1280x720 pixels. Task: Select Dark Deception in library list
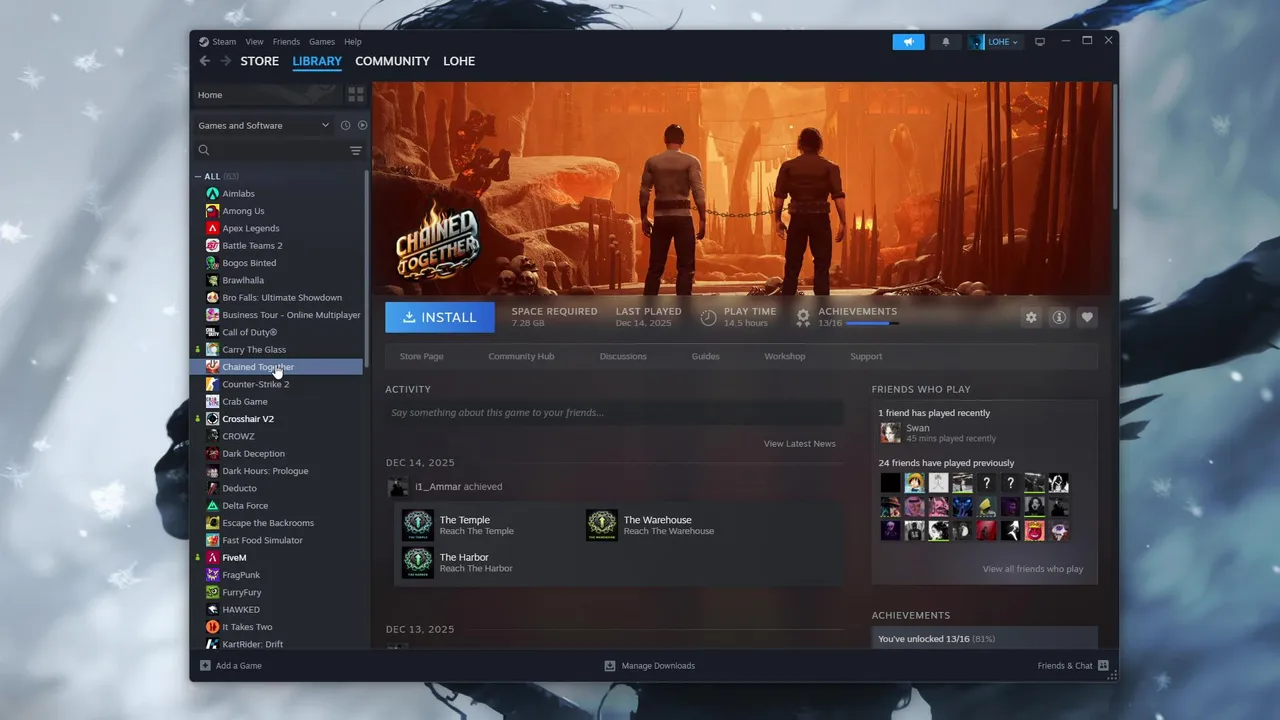(x=254, y=454)
